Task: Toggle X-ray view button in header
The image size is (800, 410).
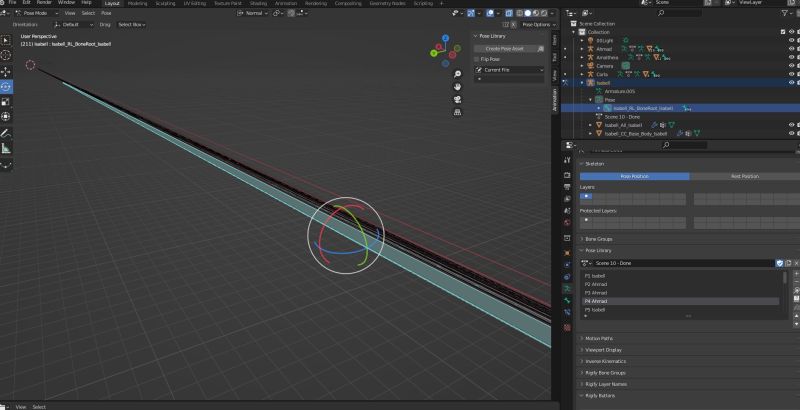Action: (x=509, y=13)
